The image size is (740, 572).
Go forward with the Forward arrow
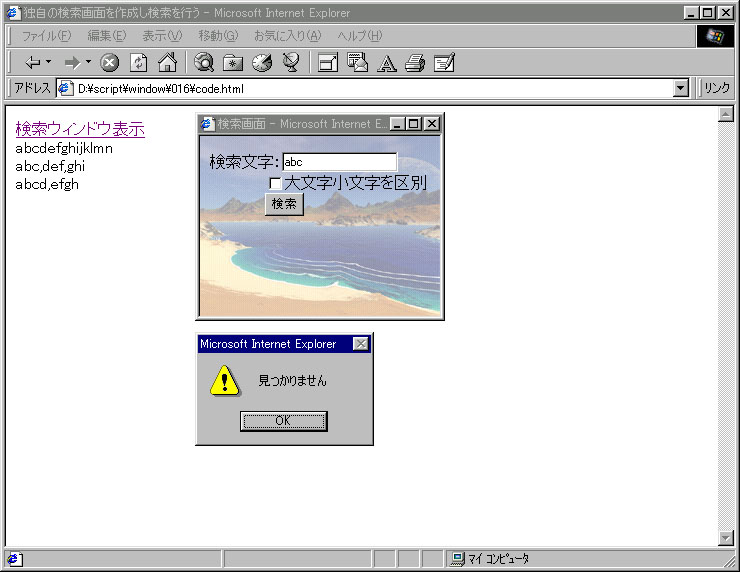click(72, 62)
